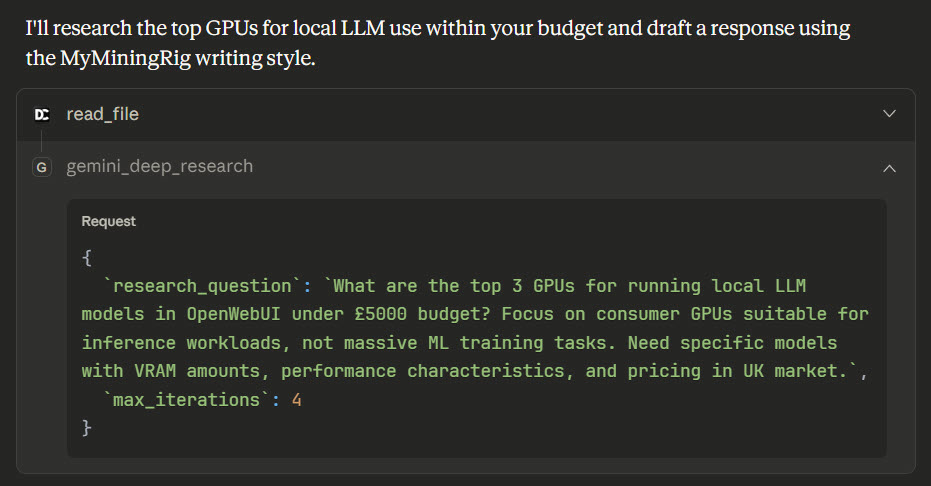
Task: Click the Request heading
Action: coord(108,221)
